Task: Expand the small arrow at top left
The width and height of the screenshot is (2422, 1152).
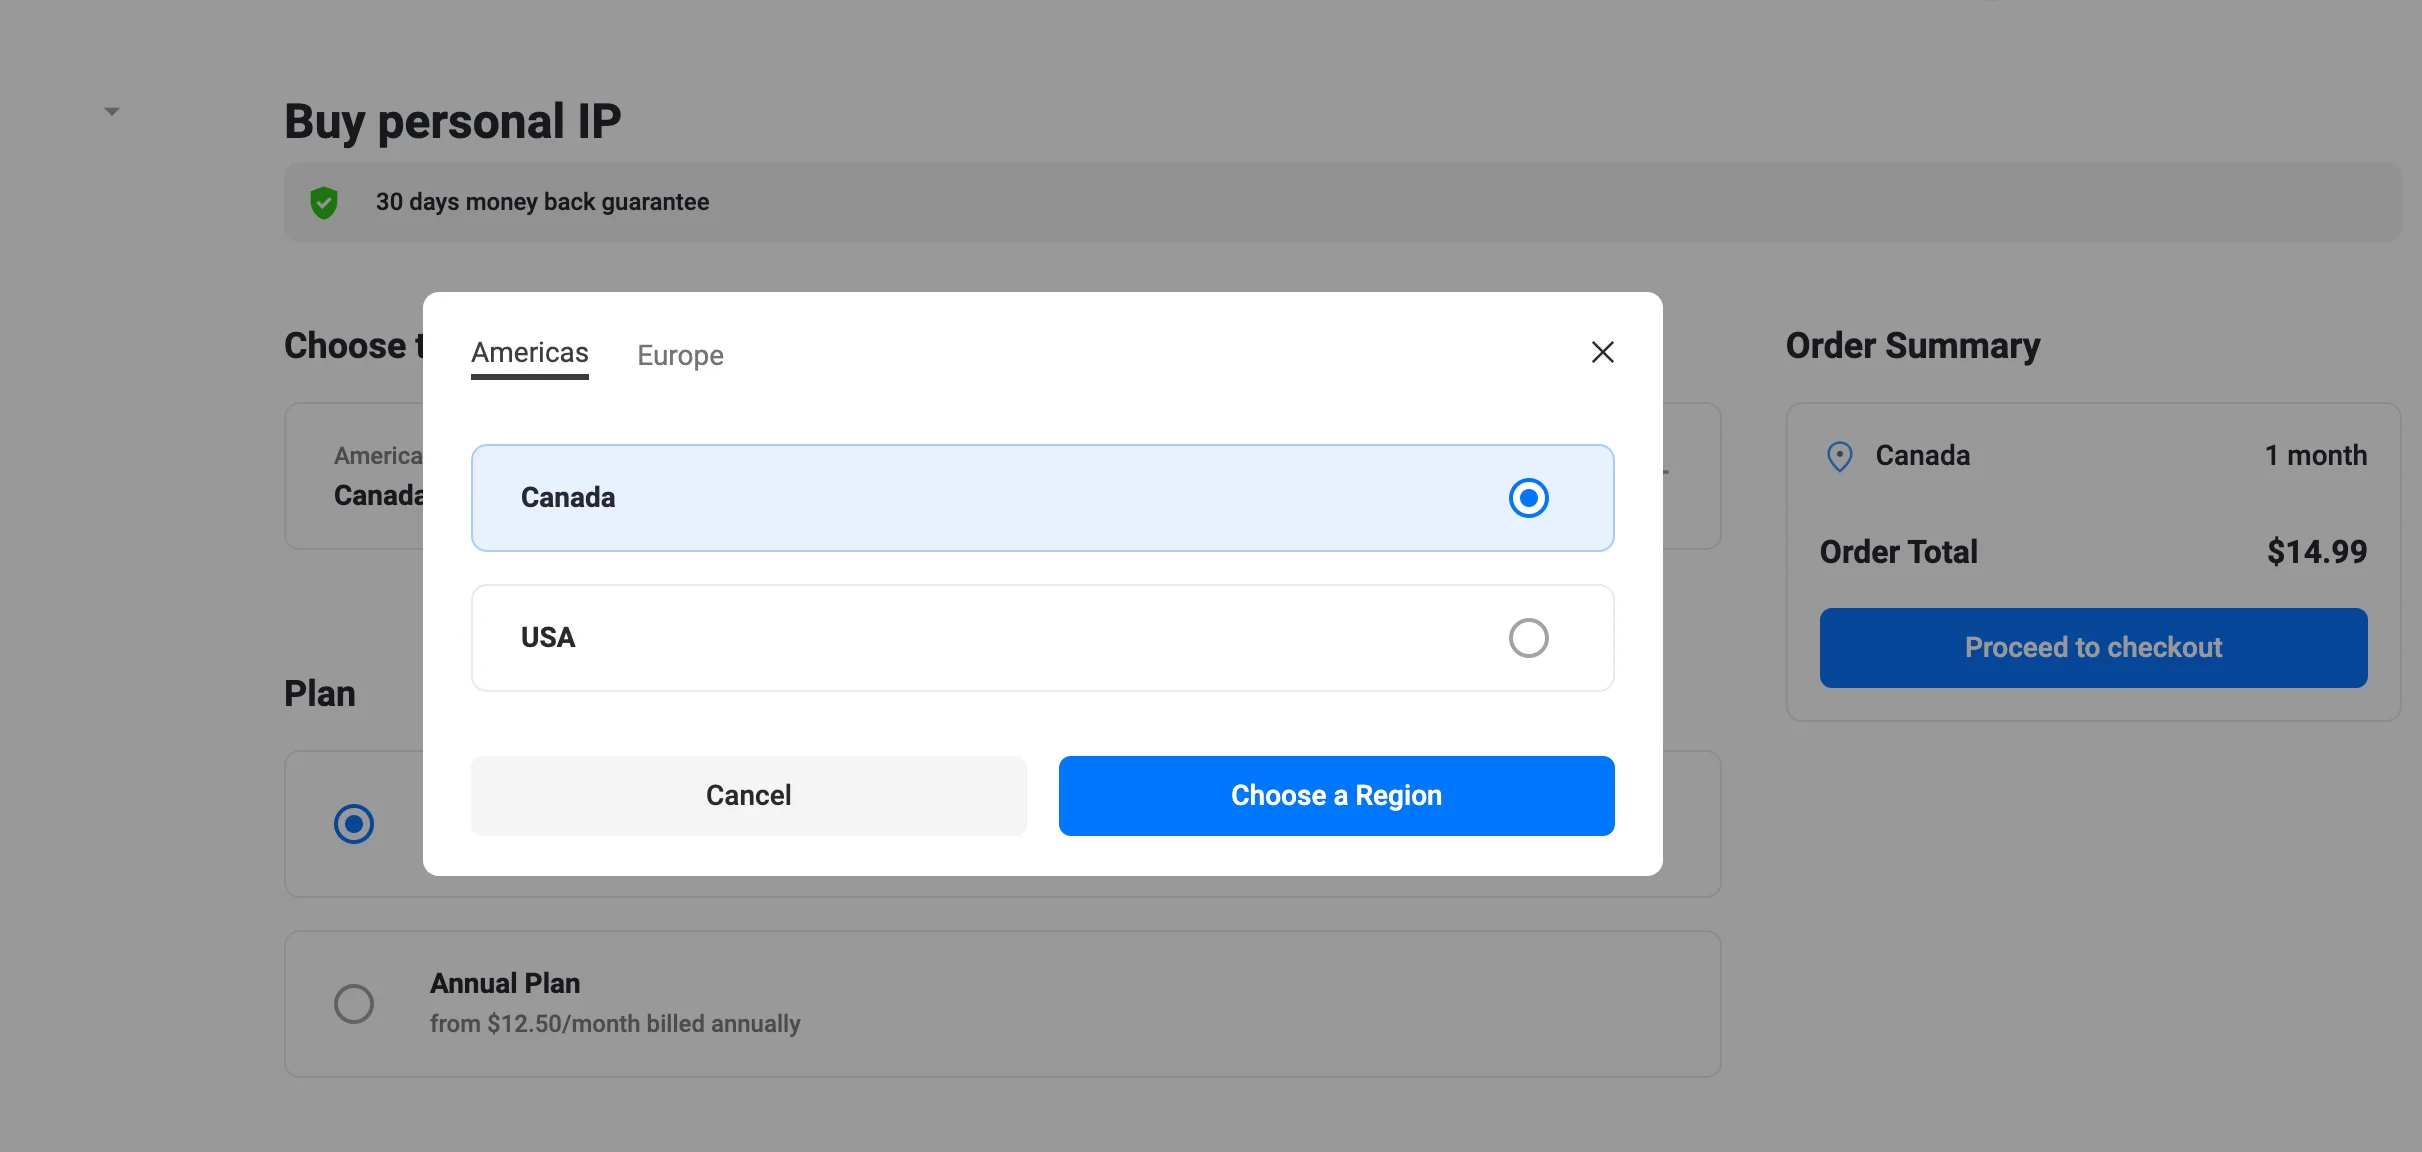Action: click(112, 111)
